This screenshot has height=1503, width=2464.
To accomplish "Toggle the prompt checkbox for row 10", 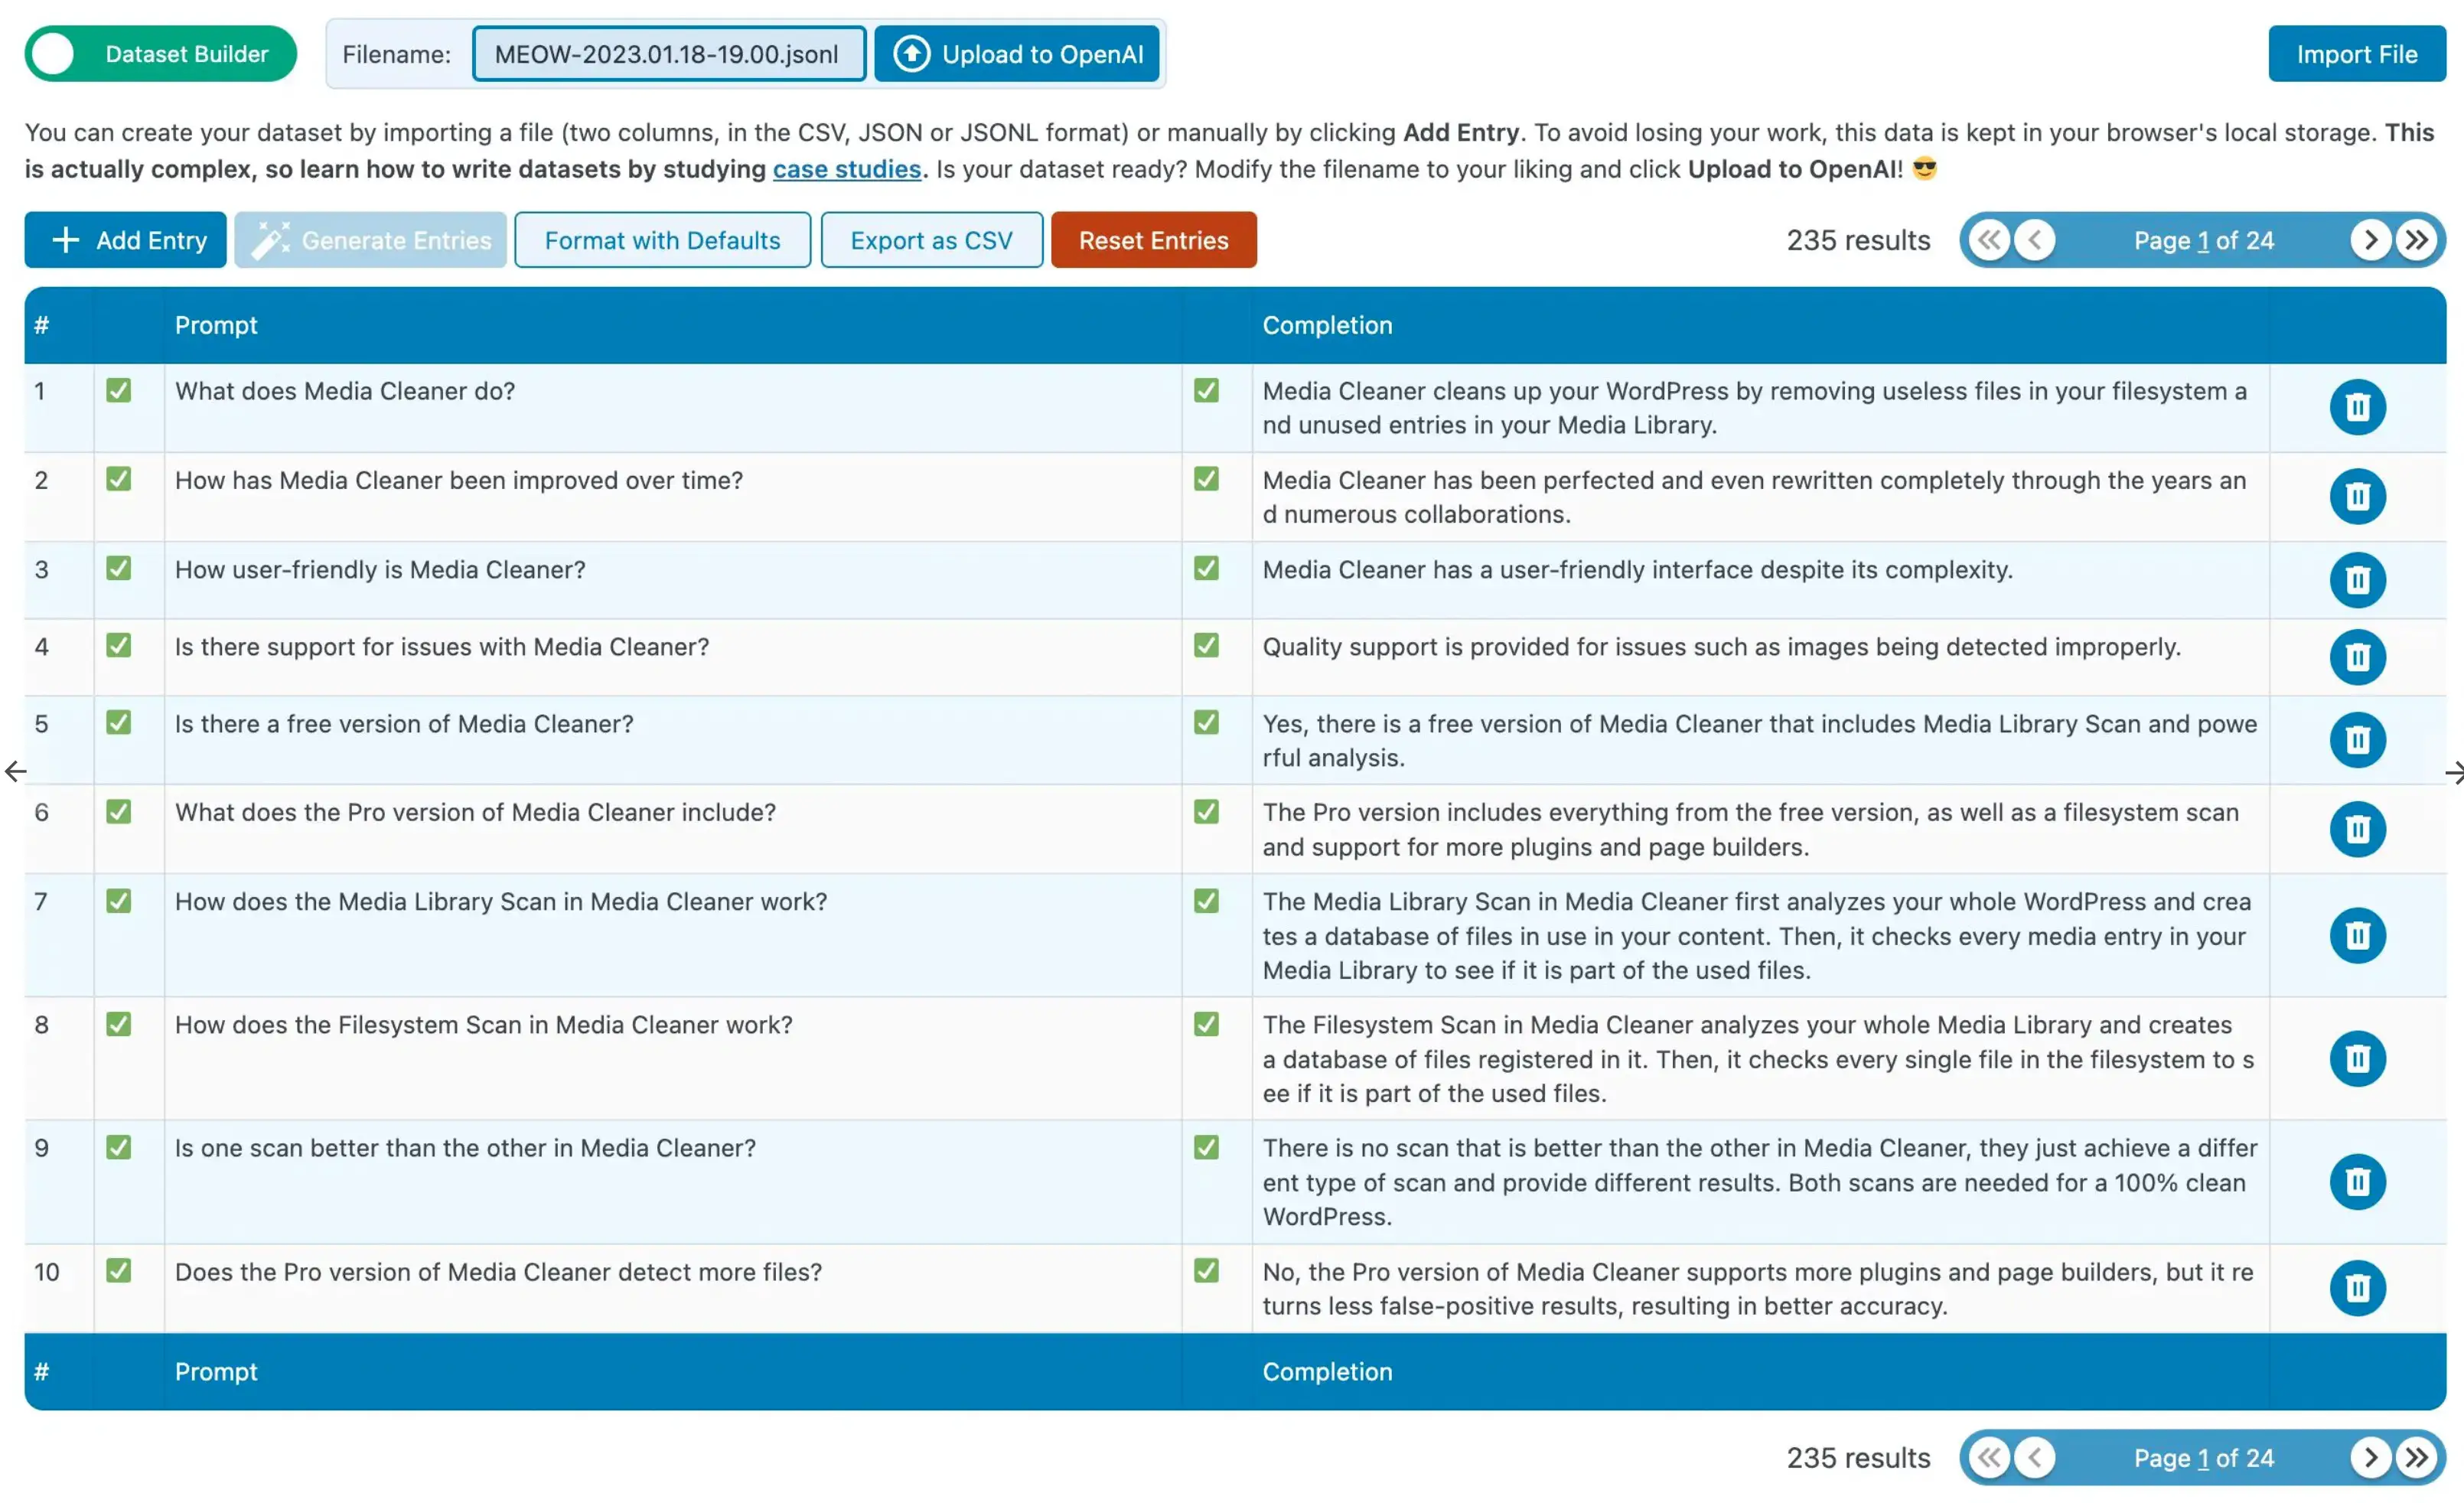I will (x=119, y=1270).
